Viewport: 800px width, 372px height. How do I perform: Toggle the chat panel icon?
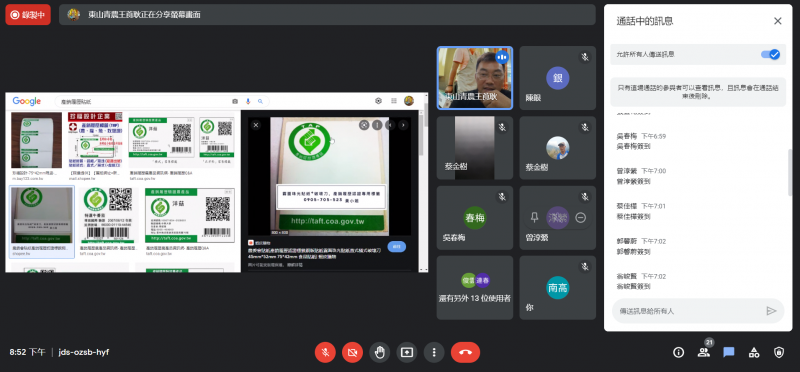tap(729, 352)
